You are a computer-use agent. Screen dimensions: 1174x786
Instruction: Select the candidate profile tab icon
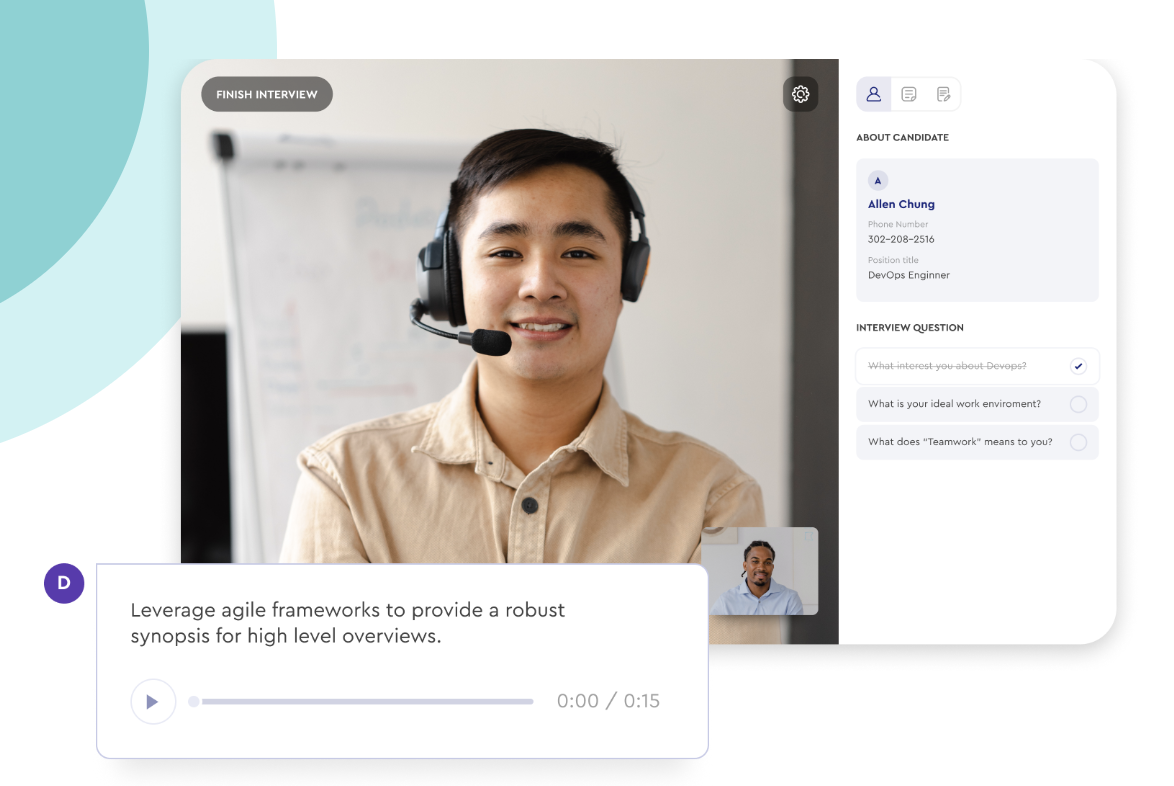click(x=874, y=94)
